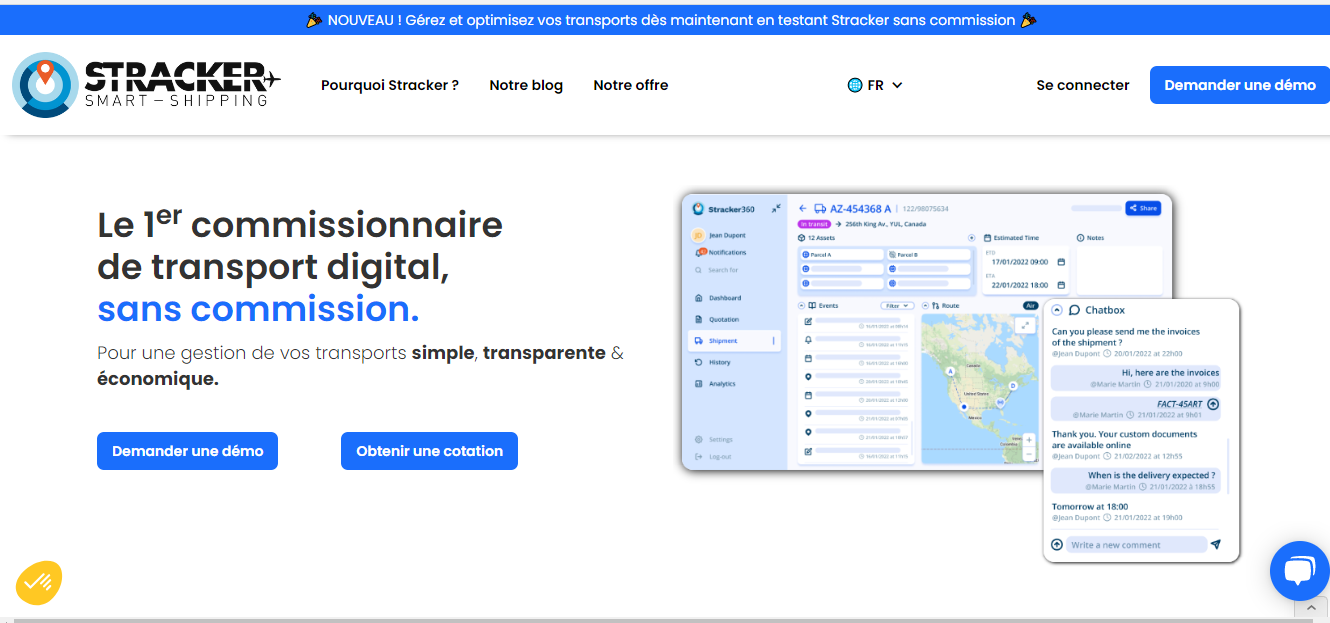Image resolution: width=1330 pixels, height=623 pixels.
Task: Click the Notifications bell in preview sidebar
Action: click(x=720, y=252)
